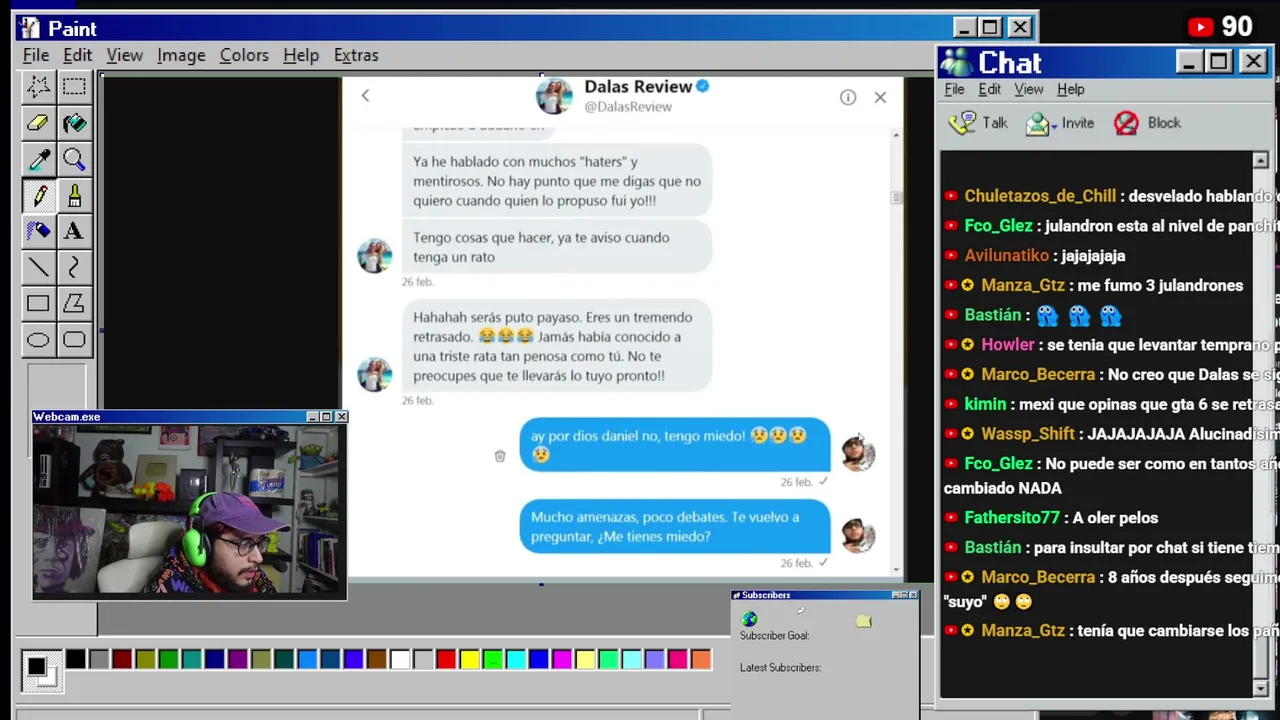Viewport: 1280px width, 720px height.
Task: Open the Extras menu in Paint
Action: click(x=356, y=55)
